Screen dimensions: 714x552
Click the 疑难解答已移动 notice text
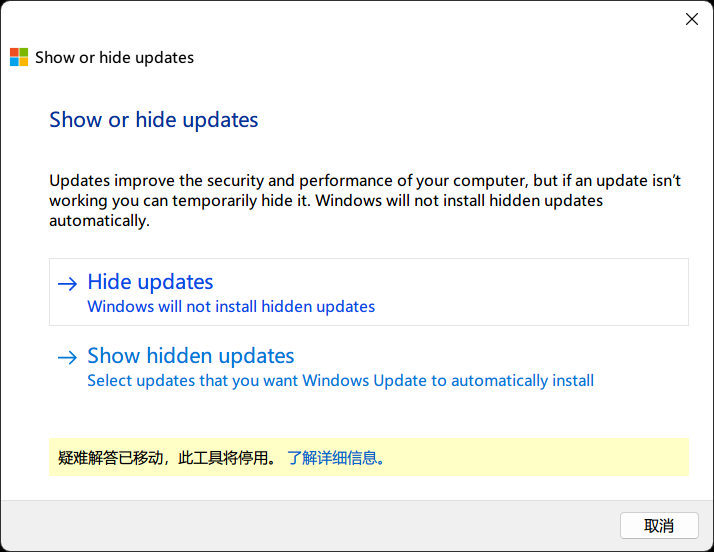(110, 458)
